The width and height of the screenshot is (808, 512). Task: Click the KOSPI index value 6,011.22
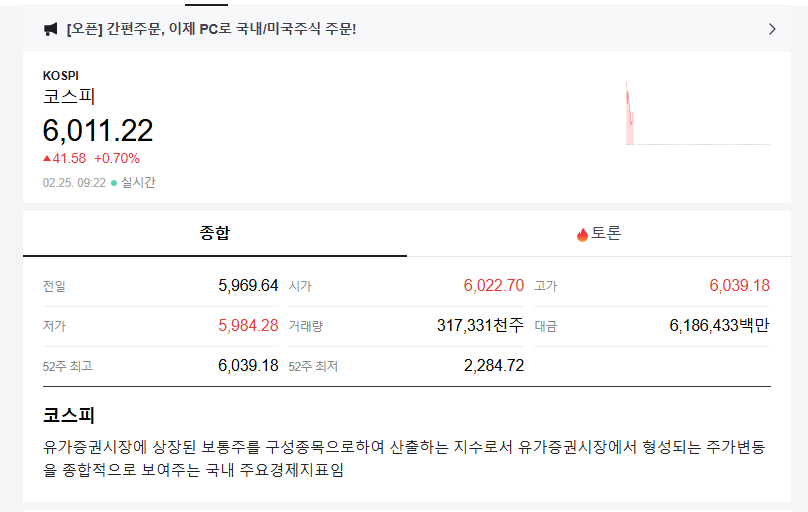[x=98, y=130]
